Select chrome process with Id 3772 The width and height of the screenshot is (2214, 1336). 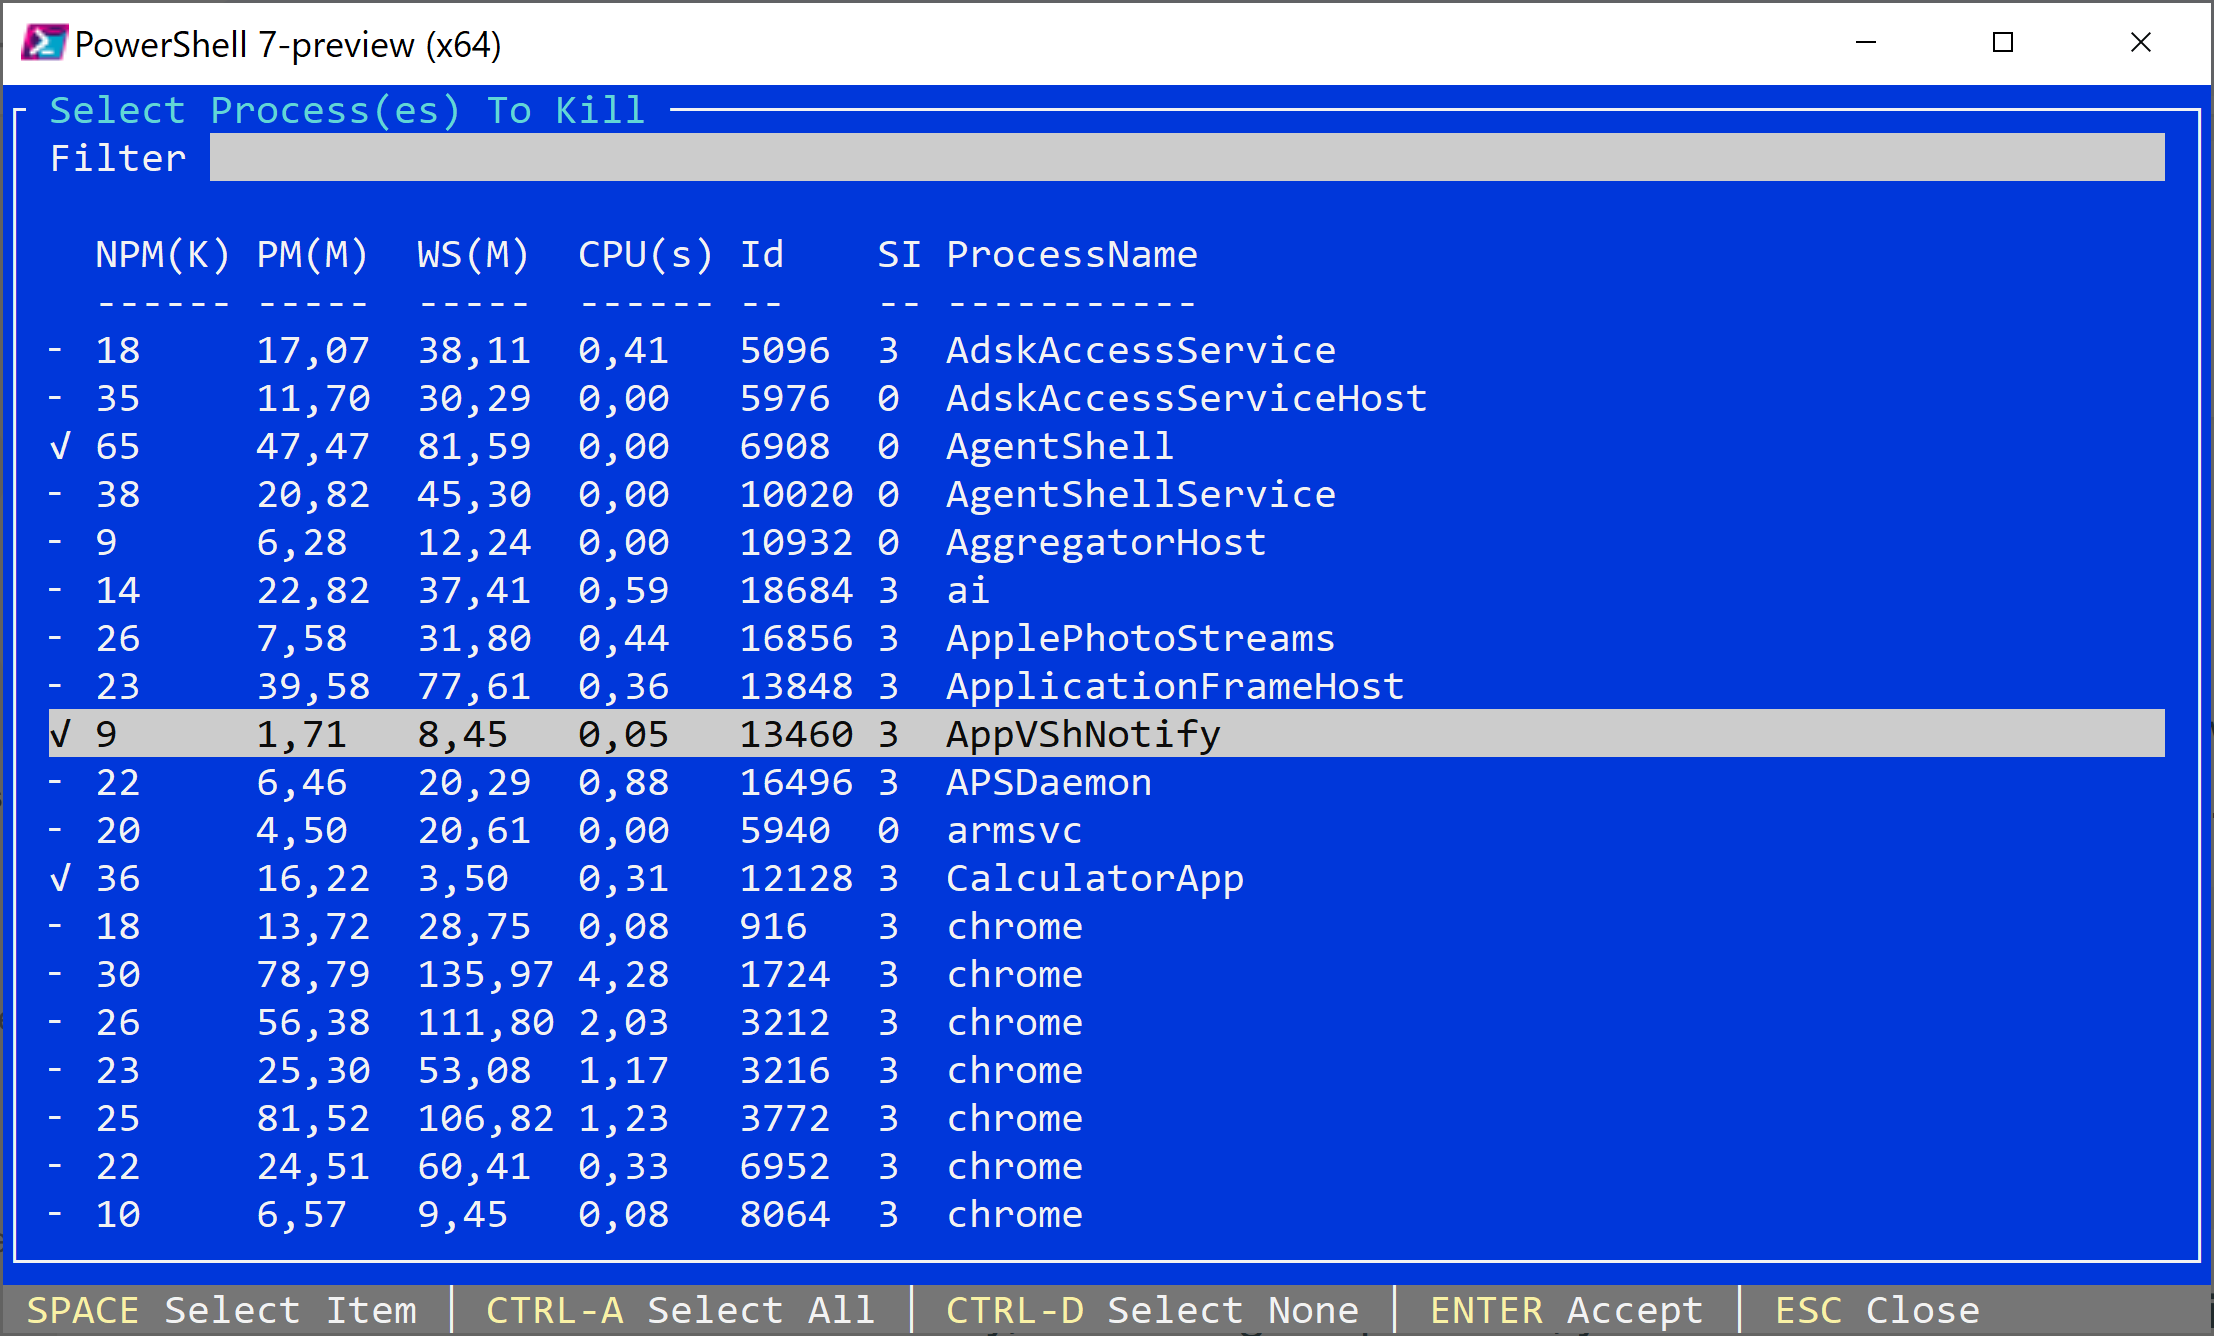(x=1015, y=1119)
